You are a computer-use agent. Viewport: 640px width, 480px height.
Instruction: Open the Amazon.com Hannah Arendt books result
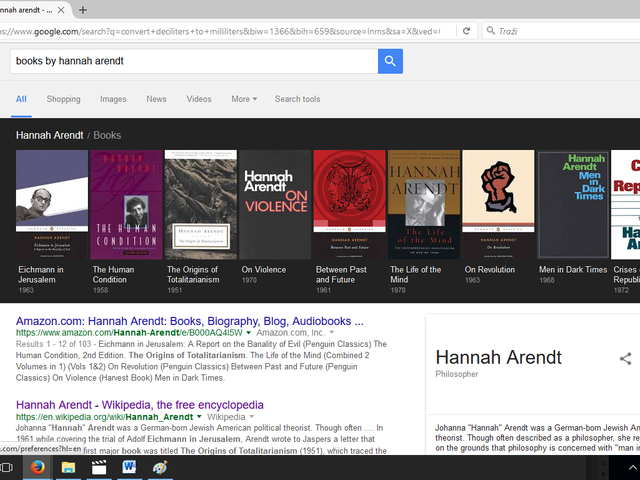tap(189, 321)
